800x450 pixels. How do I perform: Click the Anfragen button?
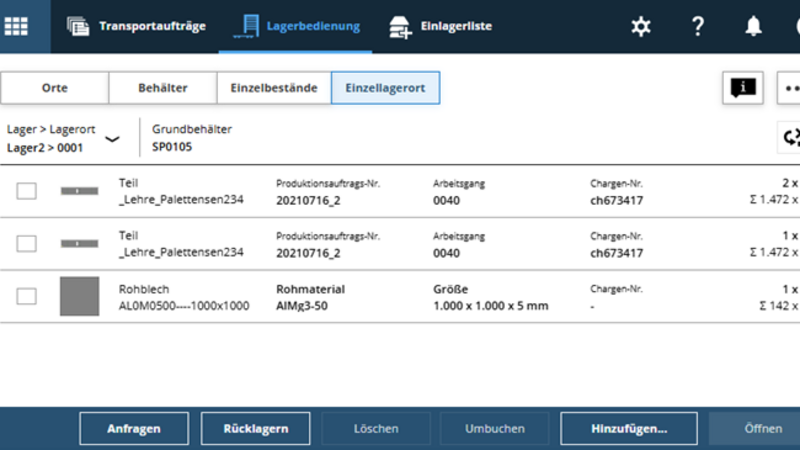point(134,428)
